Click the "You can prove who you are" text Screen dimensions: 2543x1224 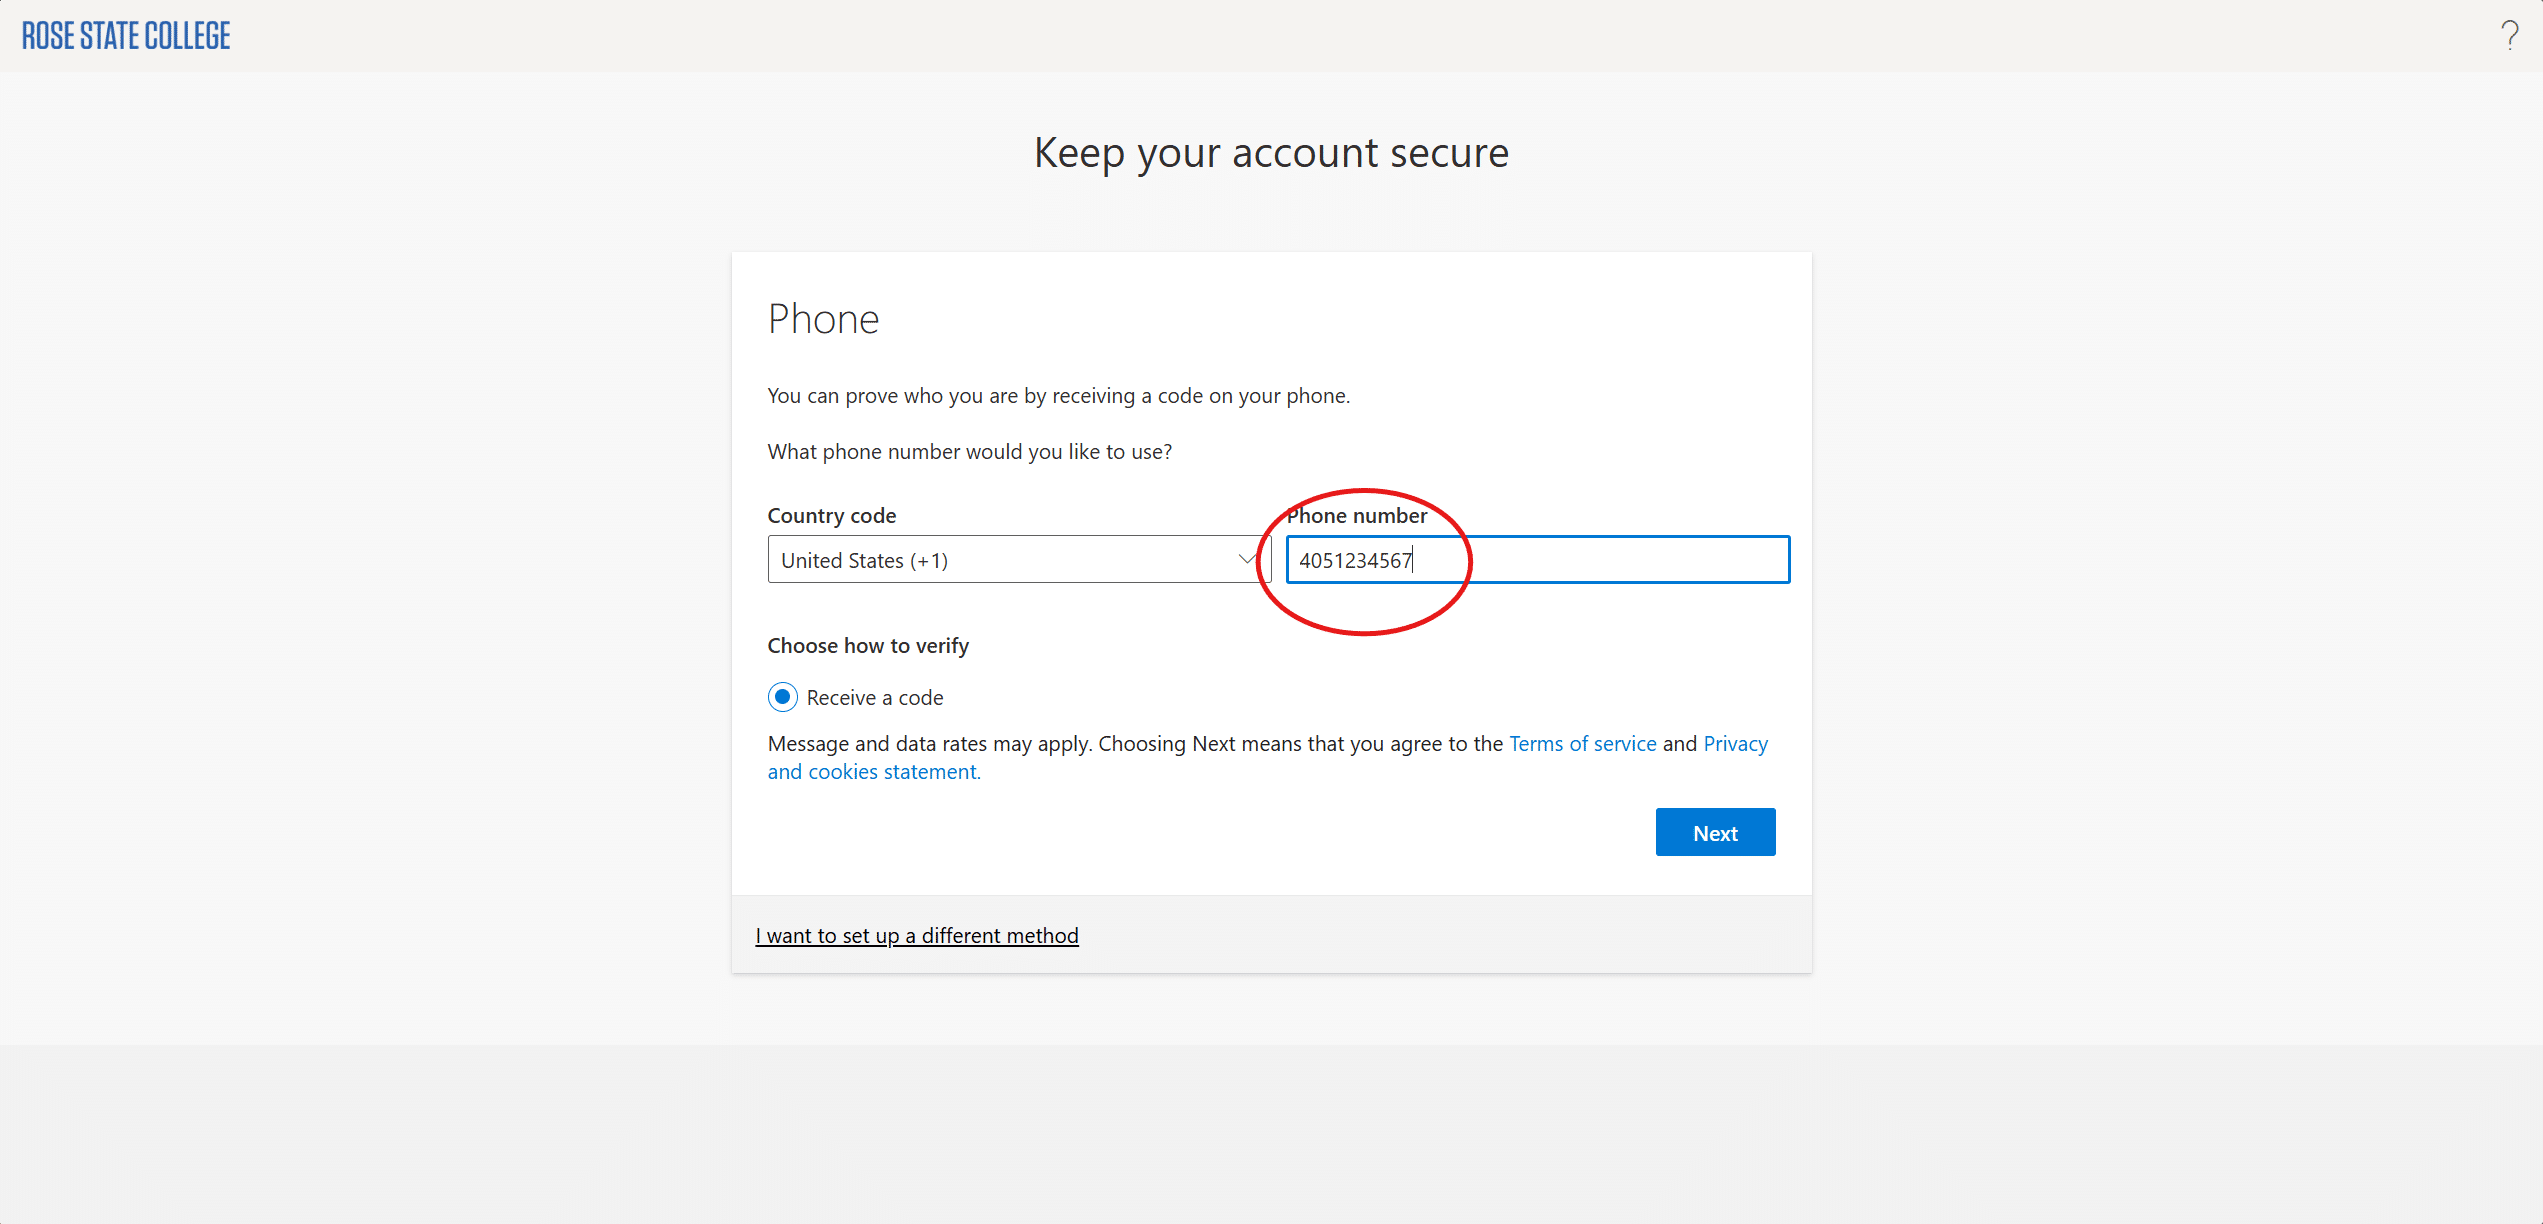pos(1058,396)
